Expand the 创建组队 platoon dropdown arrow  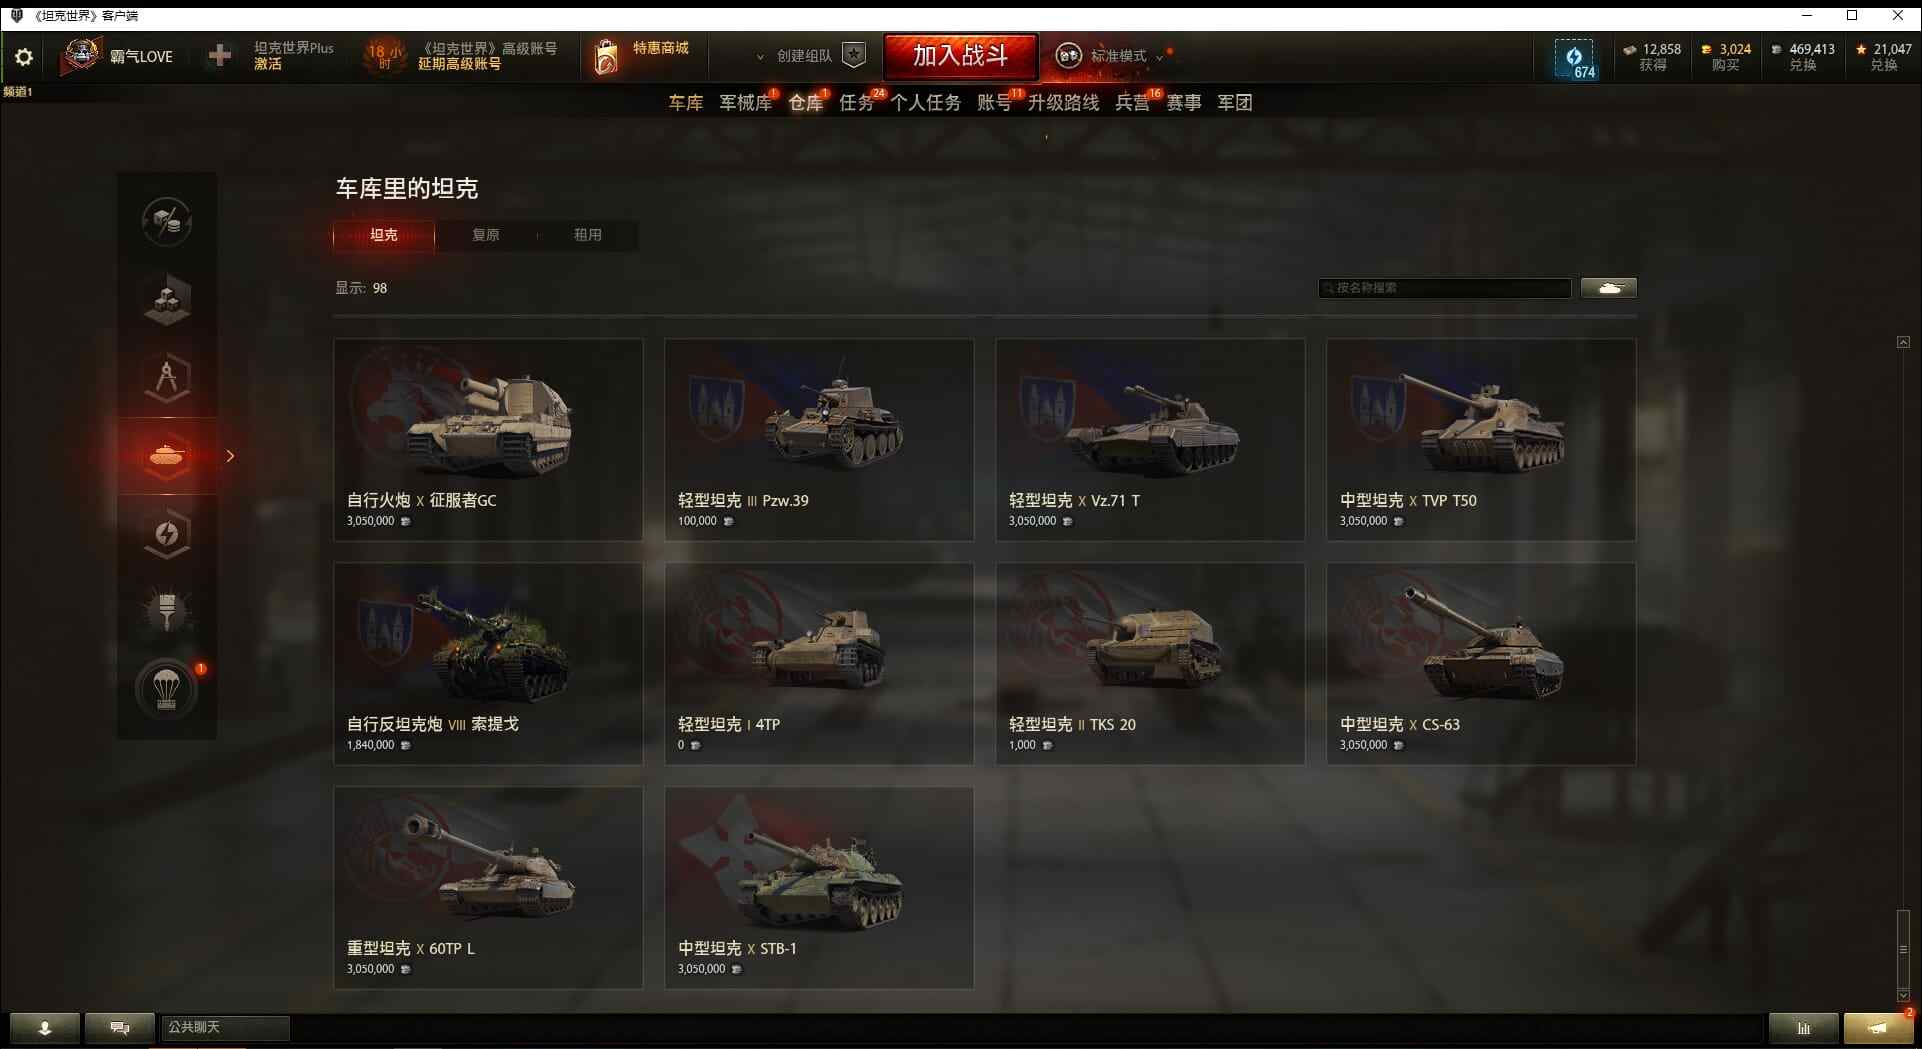(760, 57)
